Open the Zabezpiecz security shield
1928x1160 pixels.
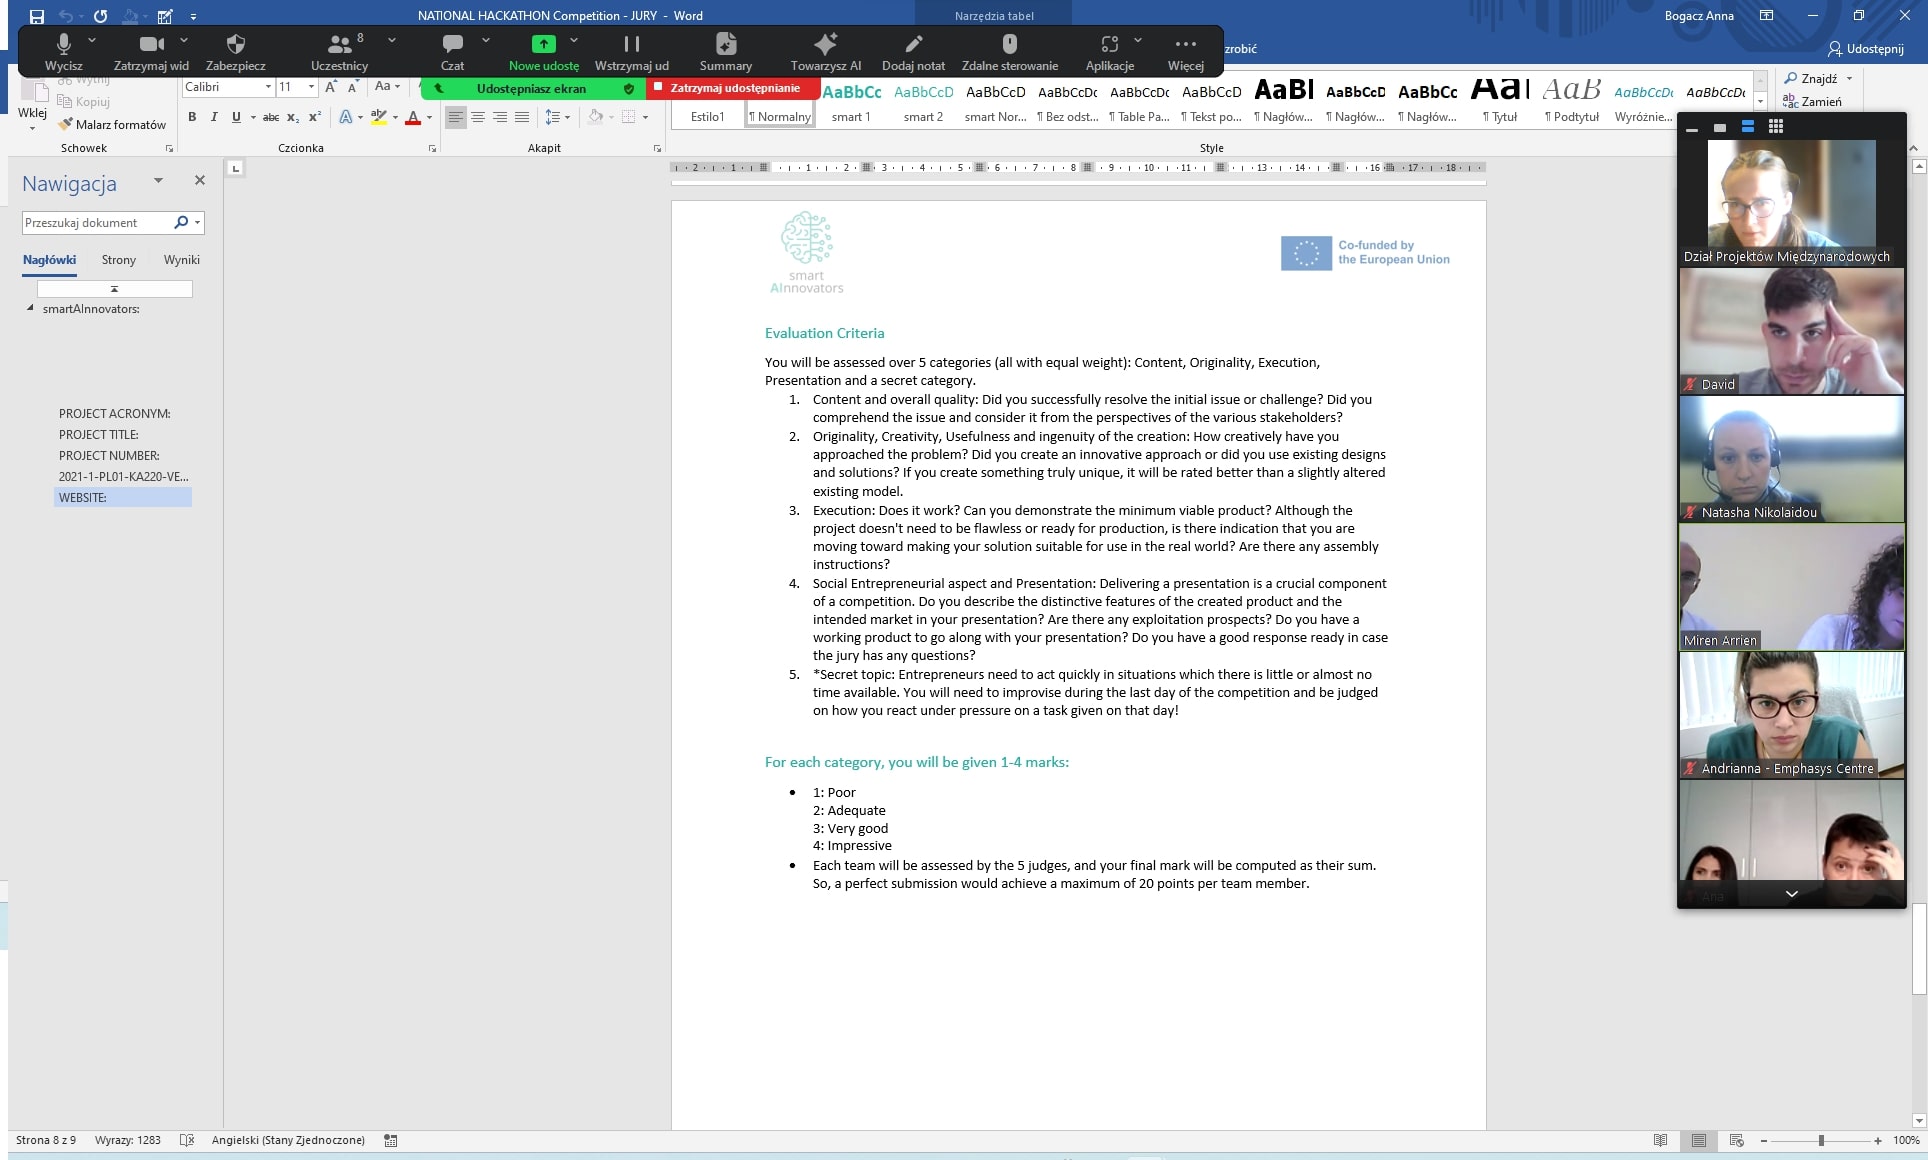(x=236, y=51)
